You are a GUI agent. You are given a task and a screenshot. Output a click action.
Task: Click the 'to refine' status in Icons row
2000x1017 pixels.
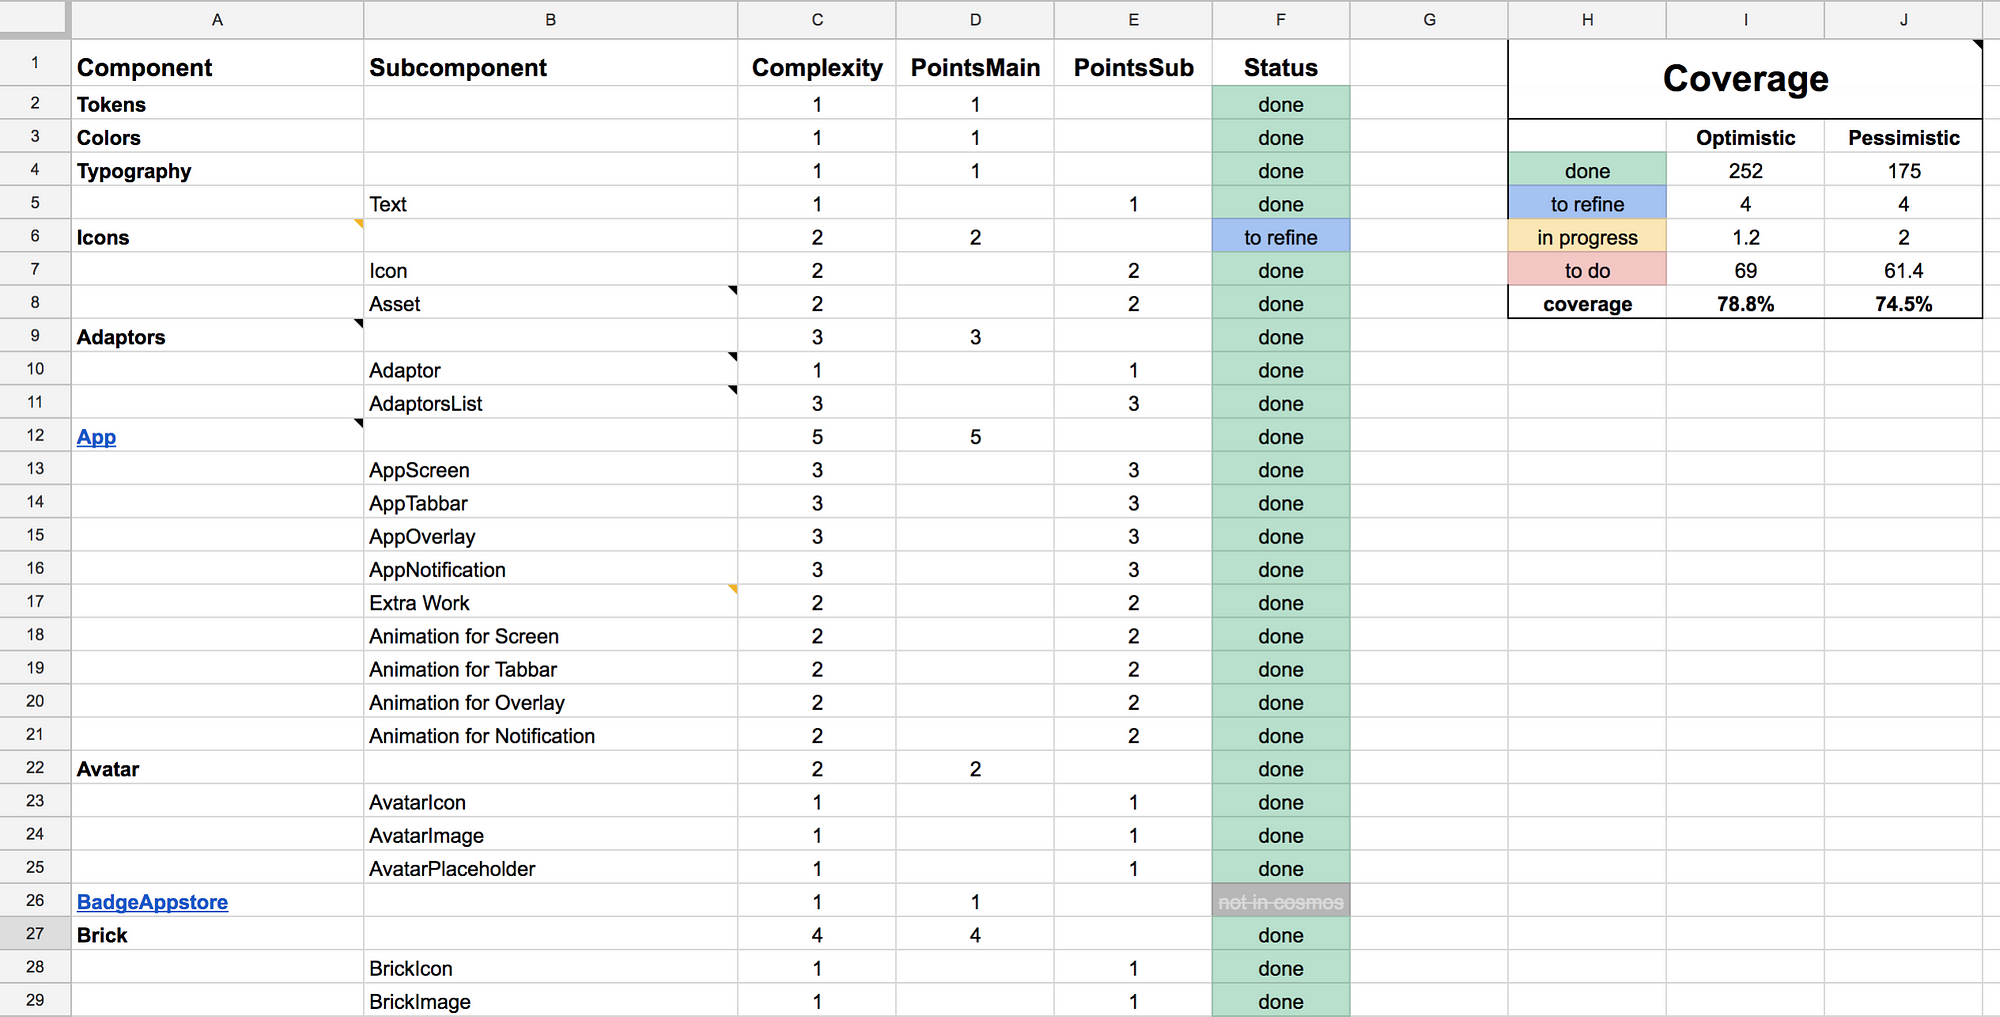1281,236
